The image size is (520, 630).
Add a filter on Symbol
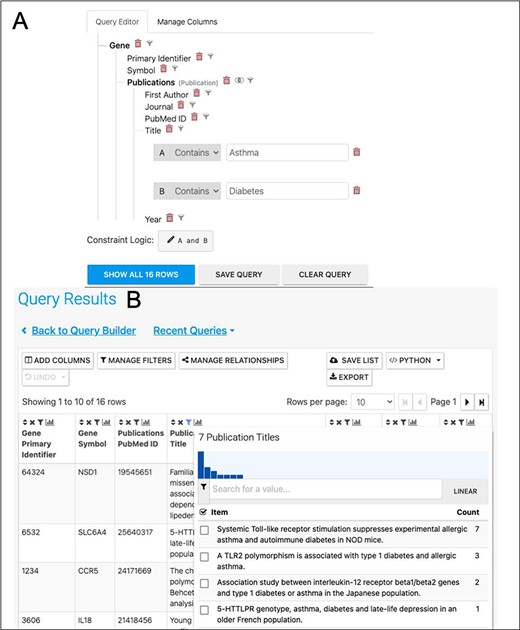(175, 68)
